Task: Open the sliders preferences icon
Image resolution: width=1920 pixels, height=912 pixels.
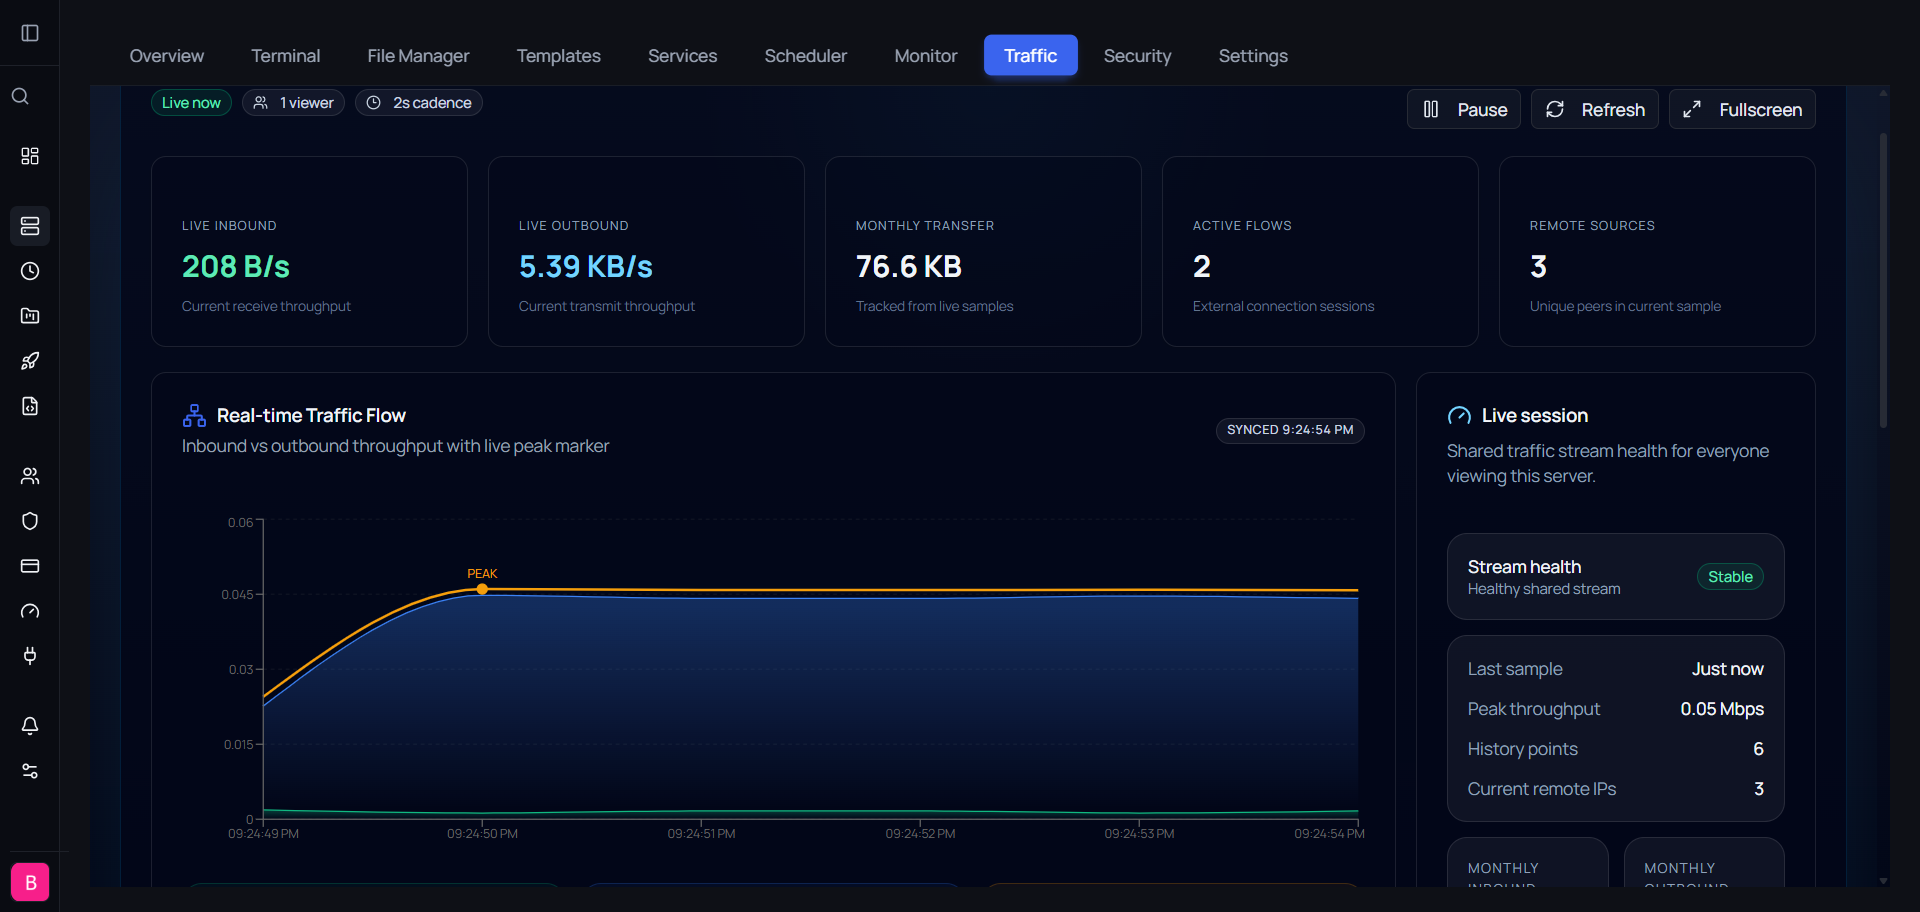Action: [x=30, y=771]
